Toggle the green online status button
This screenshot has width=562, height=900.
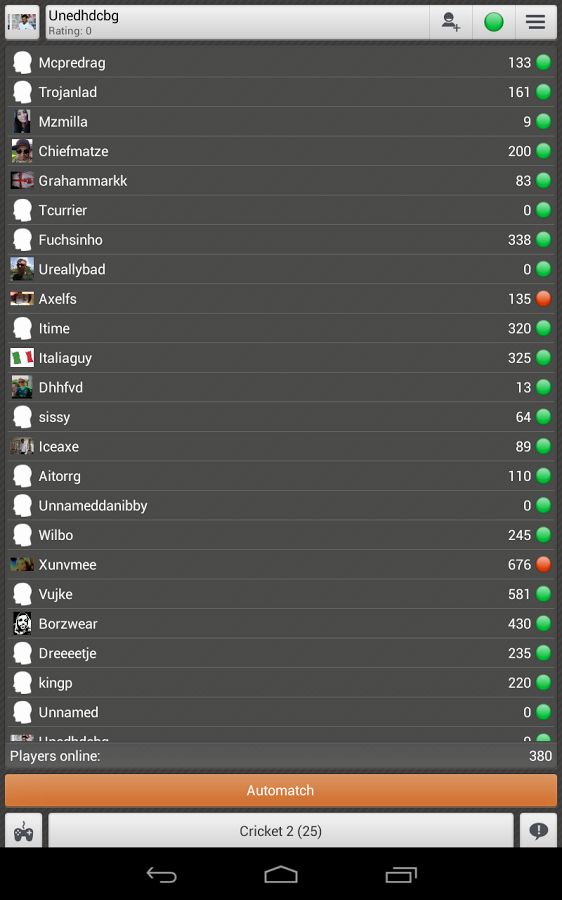point(494,22)
